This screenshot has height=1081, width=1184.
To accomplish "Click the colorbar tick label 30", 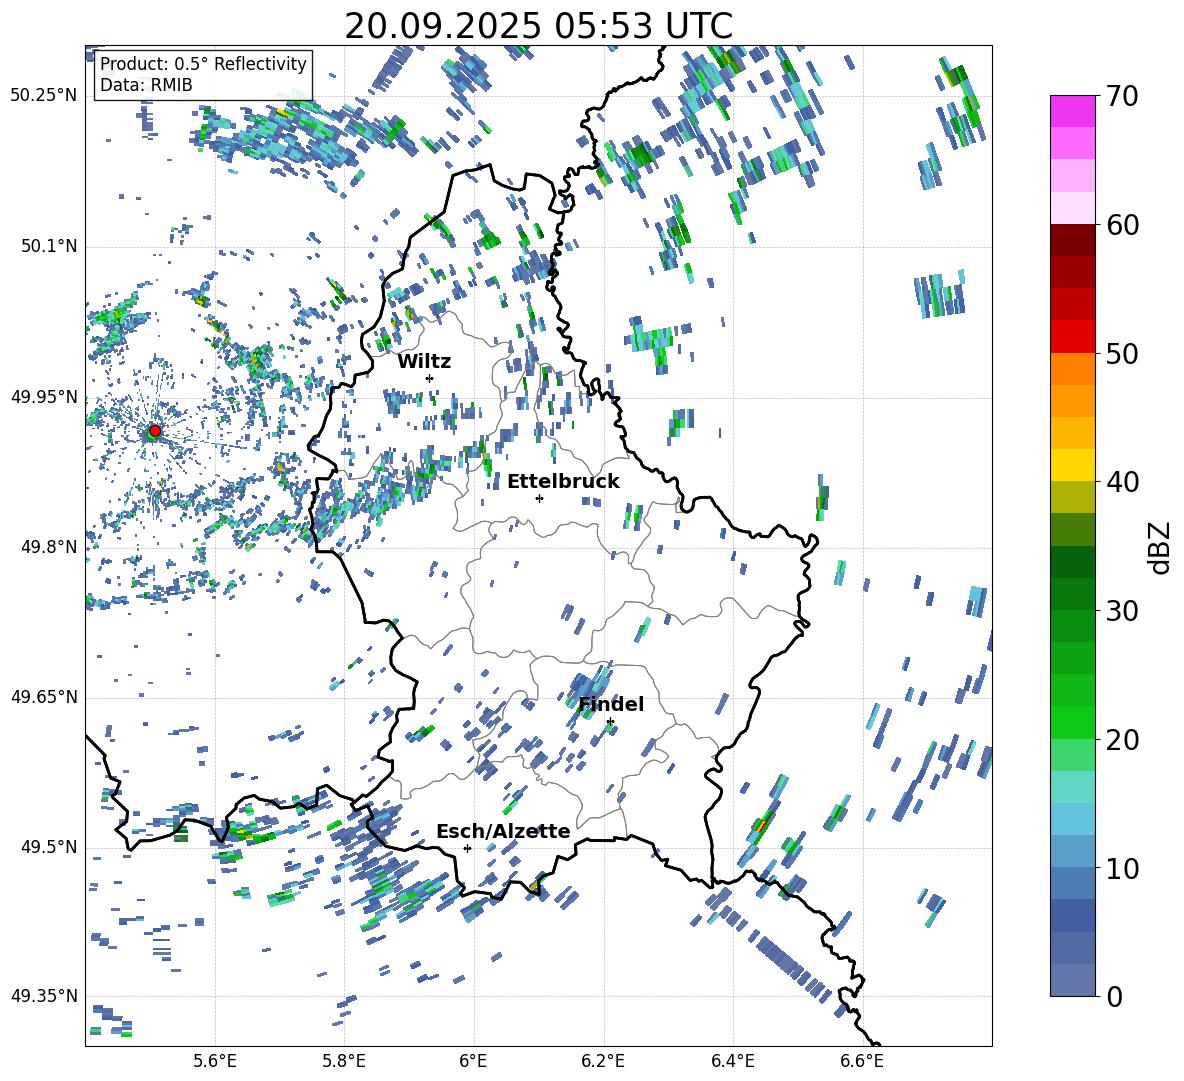I will coord(1122,611).
